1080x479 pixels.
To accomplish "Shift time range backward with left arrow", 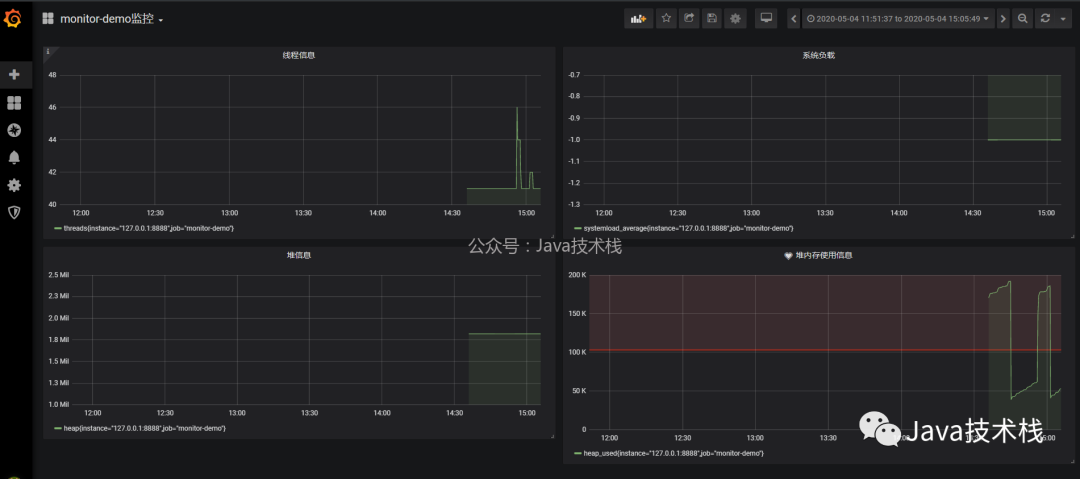I will click(793, 18).
